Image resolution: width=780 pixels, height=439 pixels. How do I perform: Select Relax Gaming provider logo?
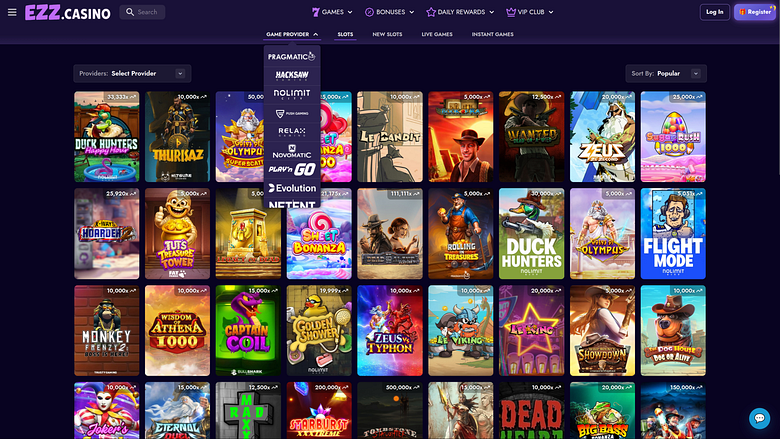(292, 132)
